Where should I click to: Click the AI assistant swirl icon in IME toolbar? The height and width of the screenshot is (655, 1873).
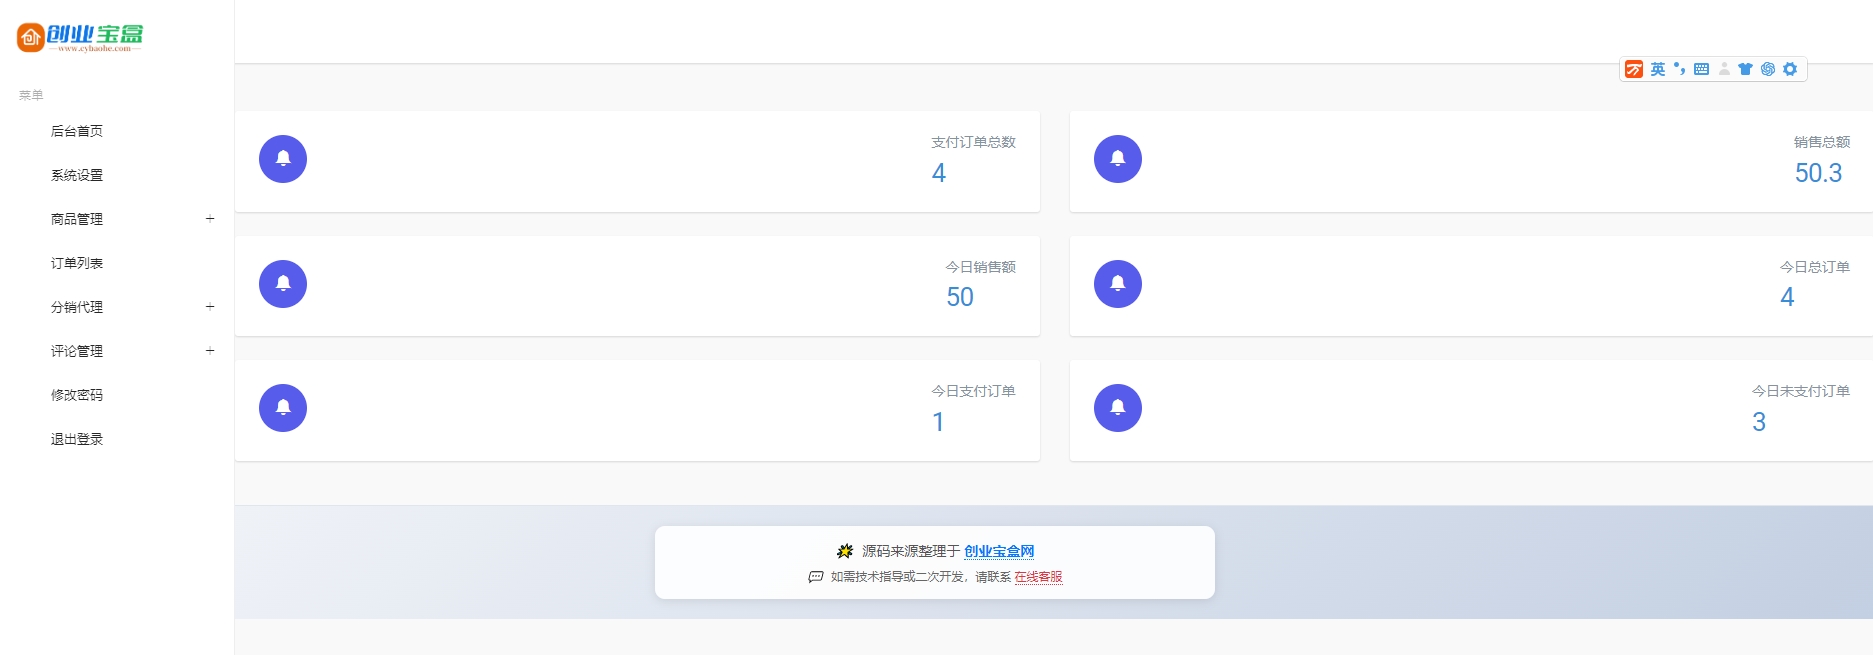click(x=1768, y=69)
